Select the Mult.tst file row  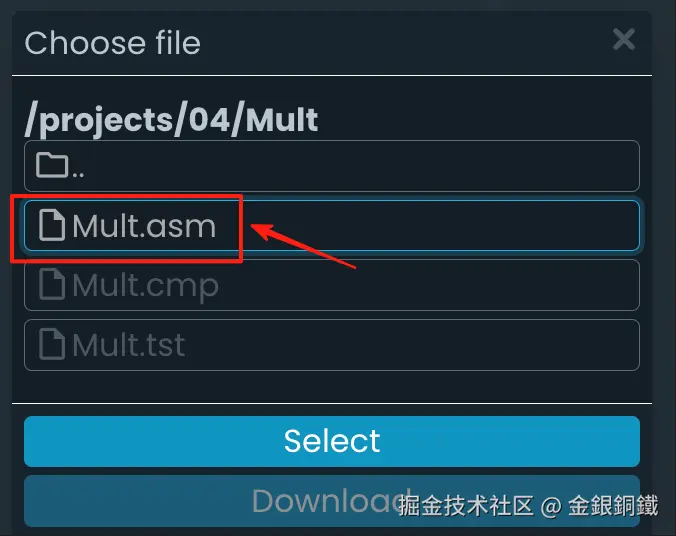(x=332, y=345)
